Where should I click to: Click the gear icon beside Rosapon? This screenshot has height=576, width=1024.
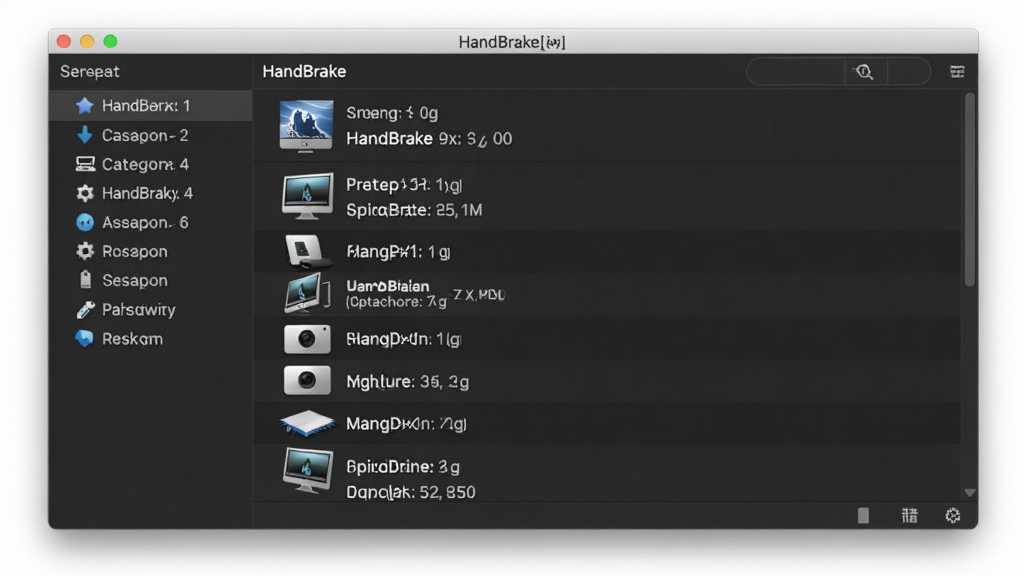[x=85, y=251]
